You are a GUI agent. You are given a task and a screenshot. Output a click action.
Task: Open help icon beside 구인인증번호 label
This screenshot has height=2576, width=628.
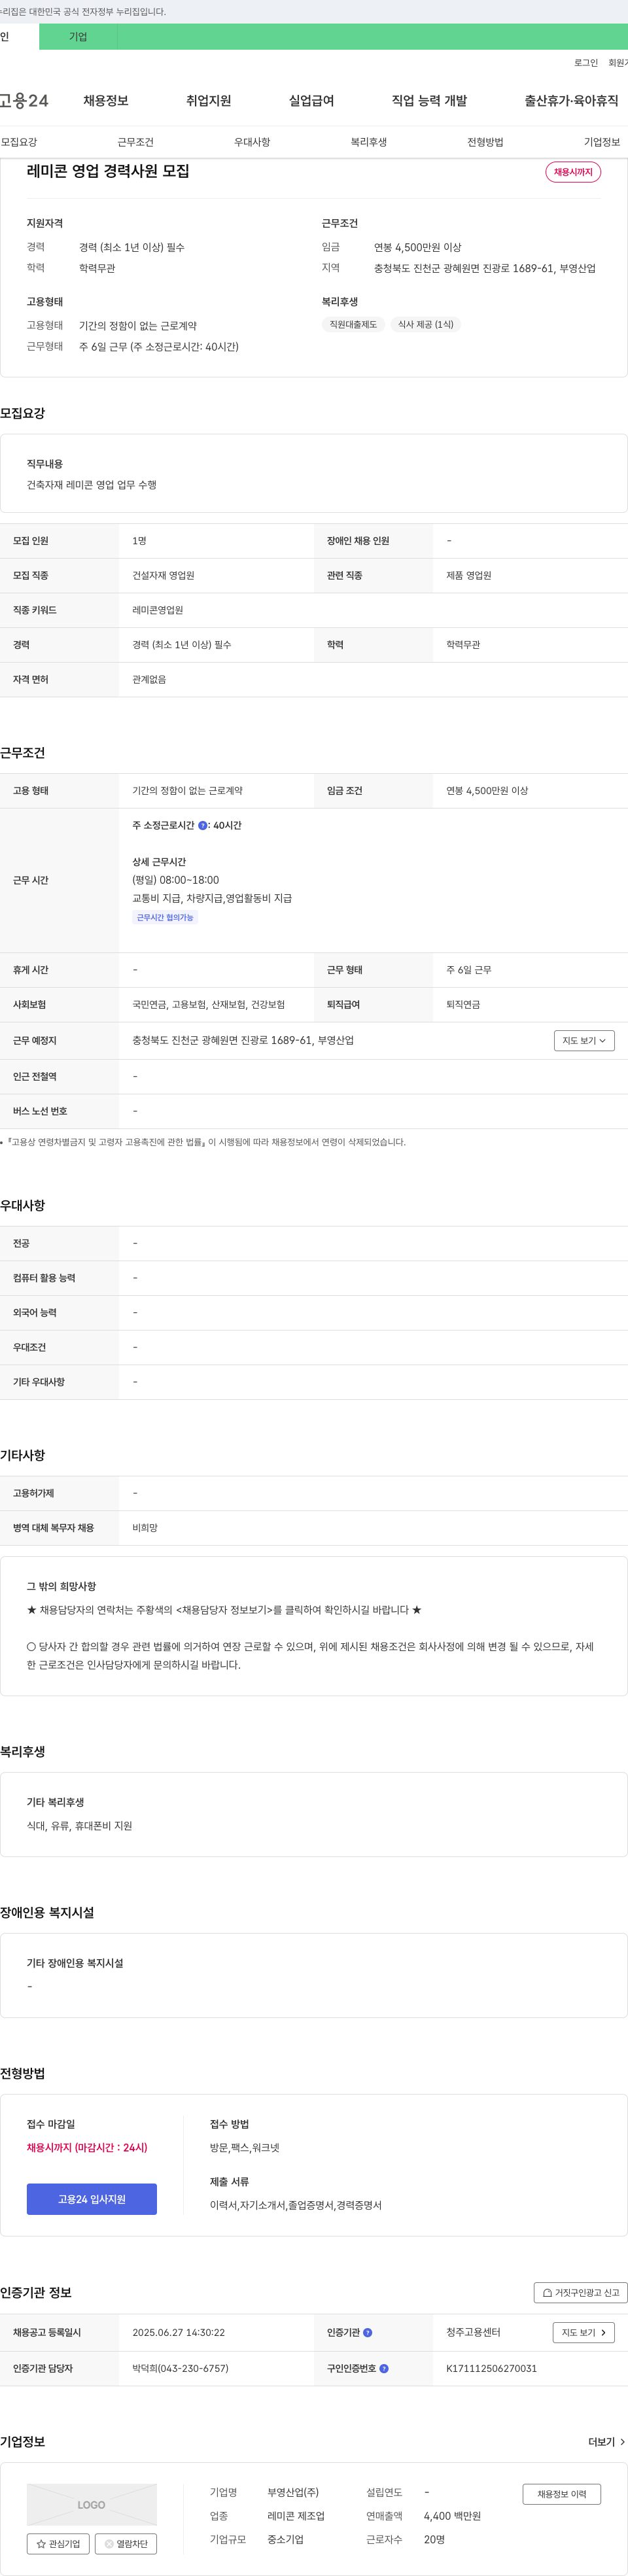point(384,2368)
